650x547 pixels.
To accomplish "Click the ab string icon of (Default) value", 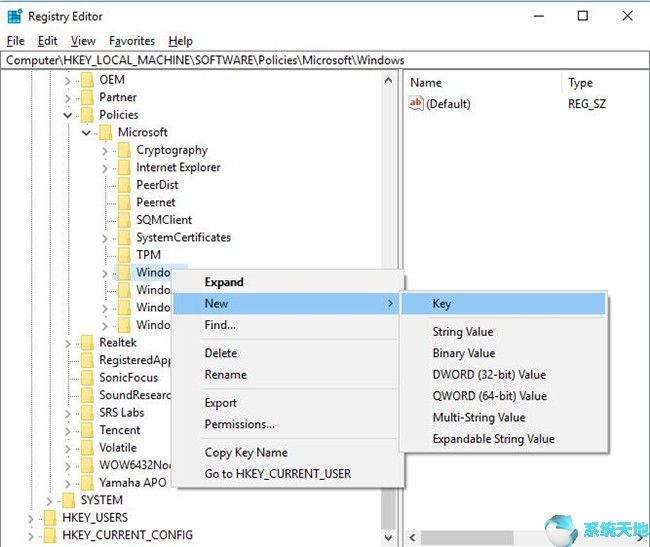I will coord(416,104).
